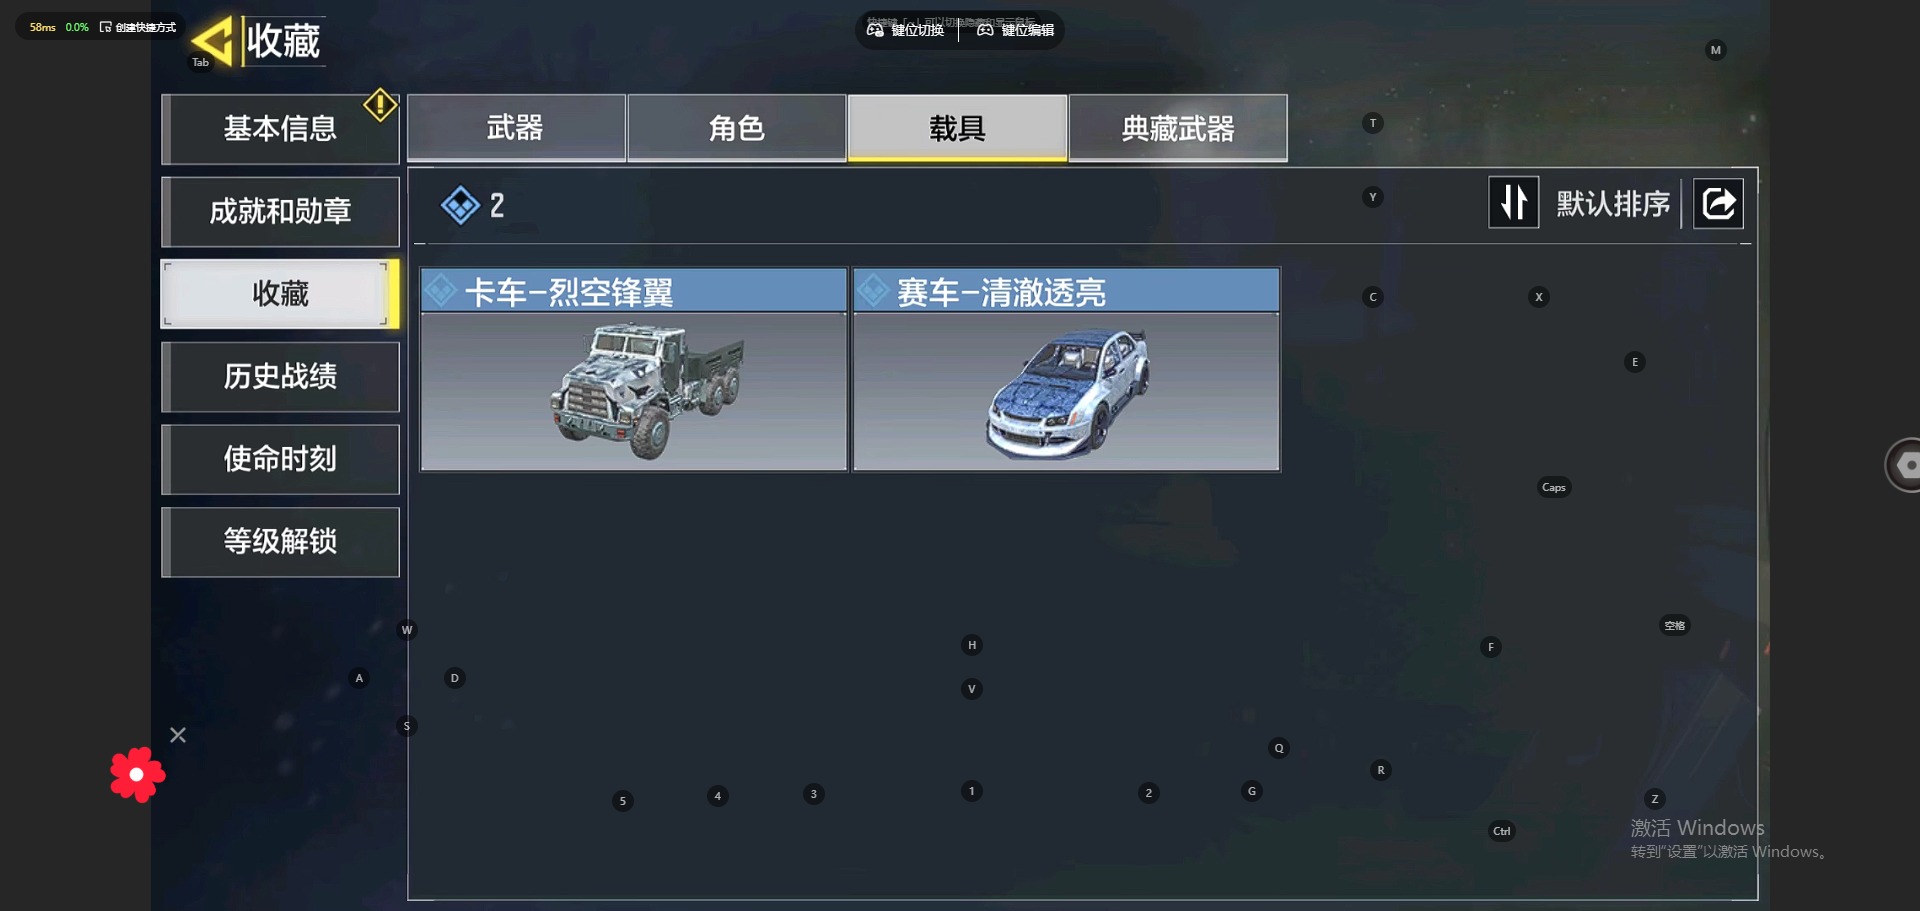Open the 等级解锁 section
1920x911 pixels.
[280, 542]
